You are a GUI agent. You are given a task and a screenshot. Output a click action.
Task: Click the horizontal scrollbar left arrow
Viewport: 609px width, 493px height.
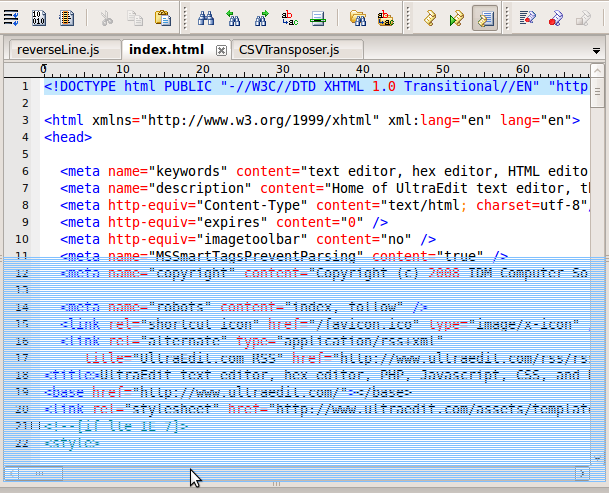pyautogui.click(x=12, y=473)
